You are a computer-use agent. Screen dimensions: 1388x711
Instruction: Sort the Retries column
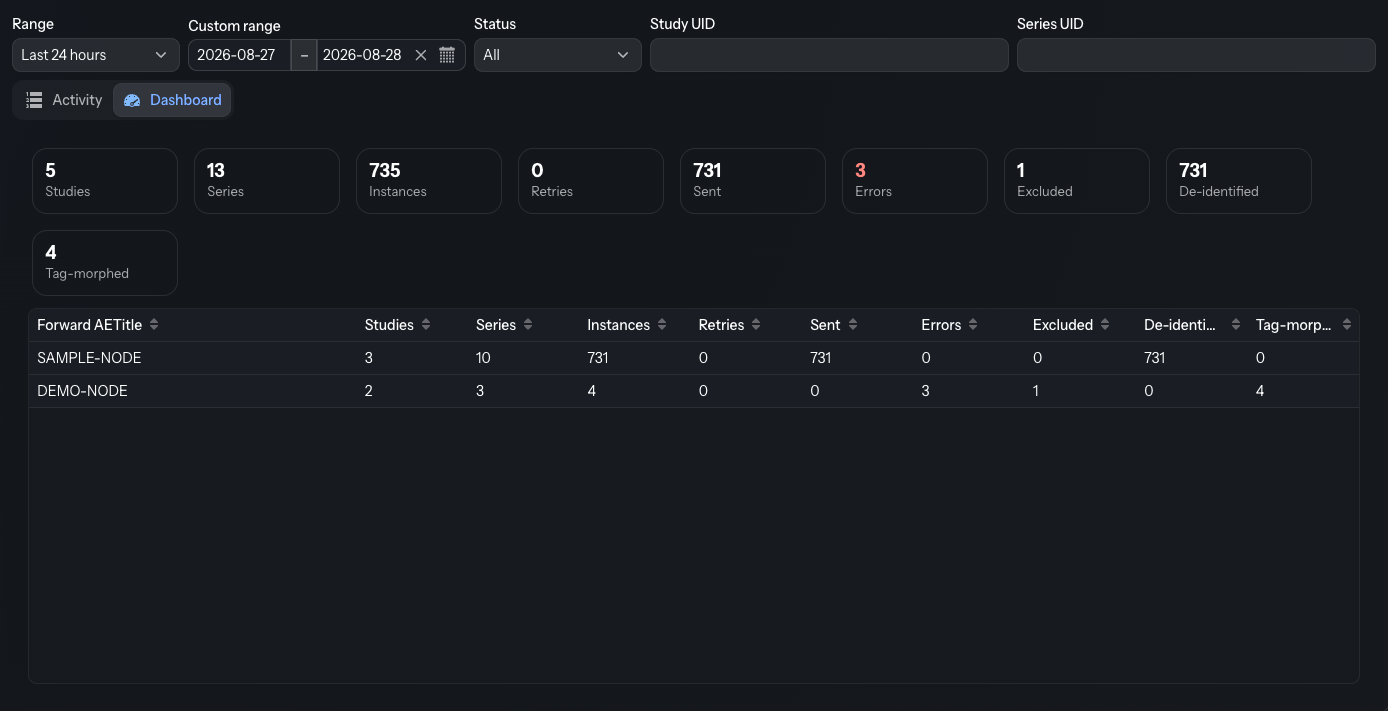(x=756, y=325)
